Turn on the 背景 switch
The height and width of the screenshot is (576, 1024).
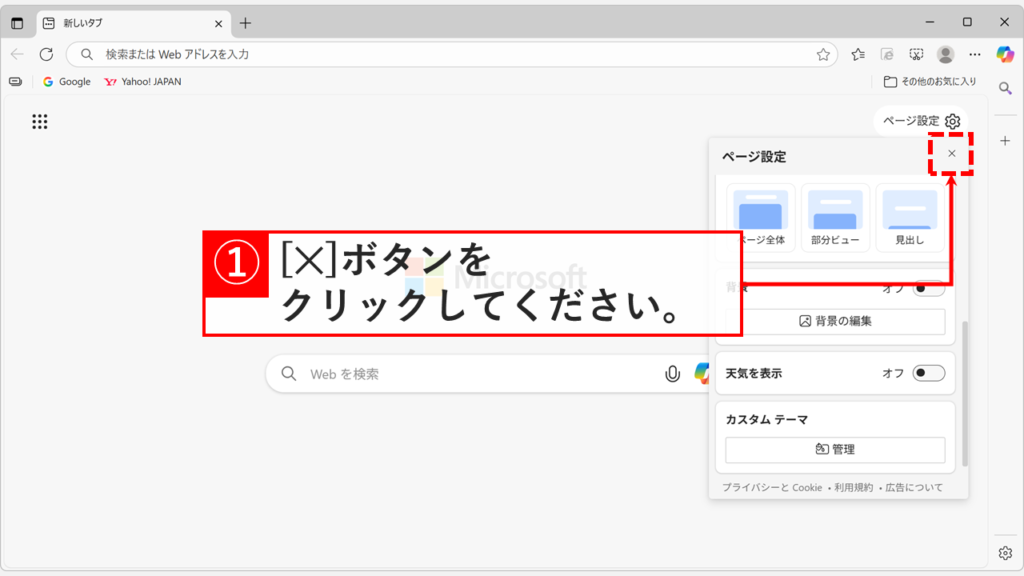tap(930, 287)
